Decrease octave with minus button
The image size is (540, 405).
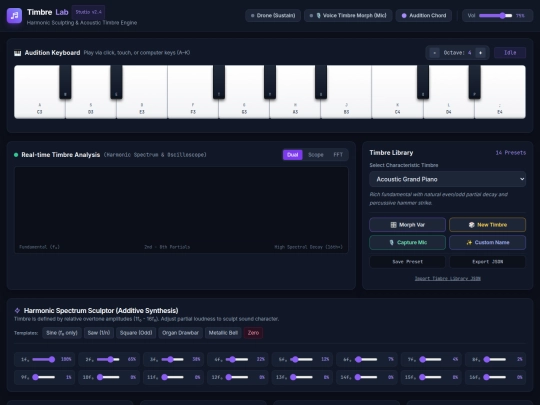[435, 53]
